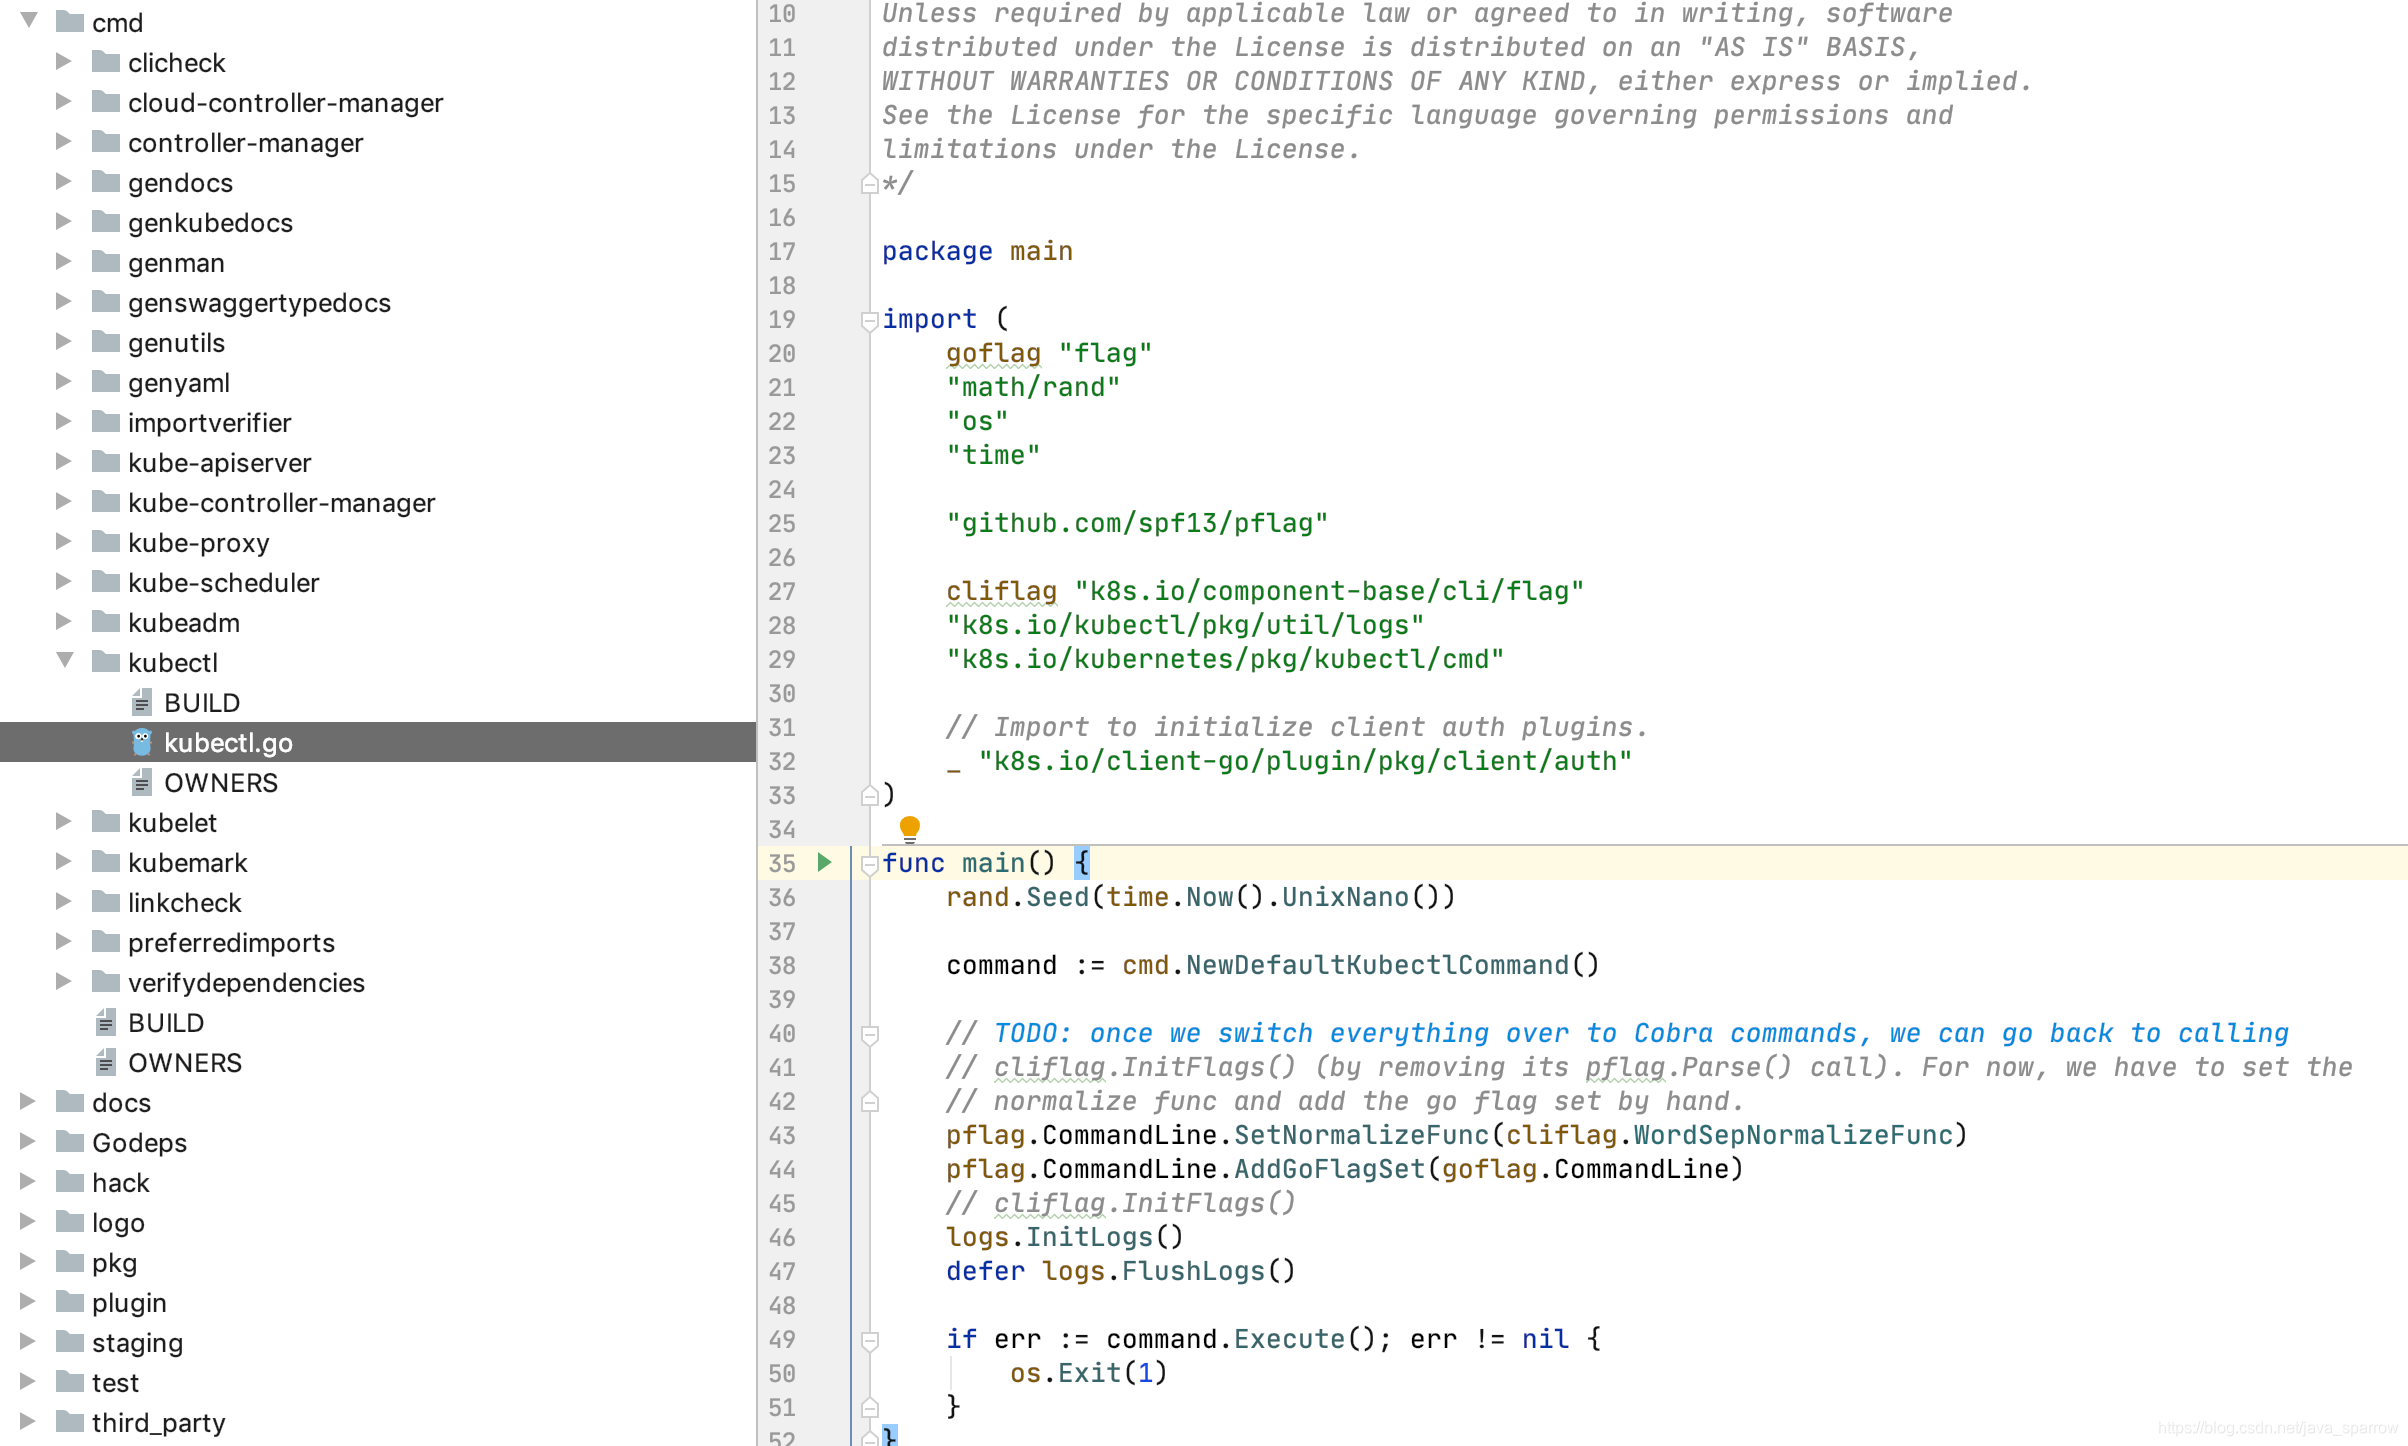Select controller-manager folder
This screenshot has height=1446, width=2408.
pos(245,143)
